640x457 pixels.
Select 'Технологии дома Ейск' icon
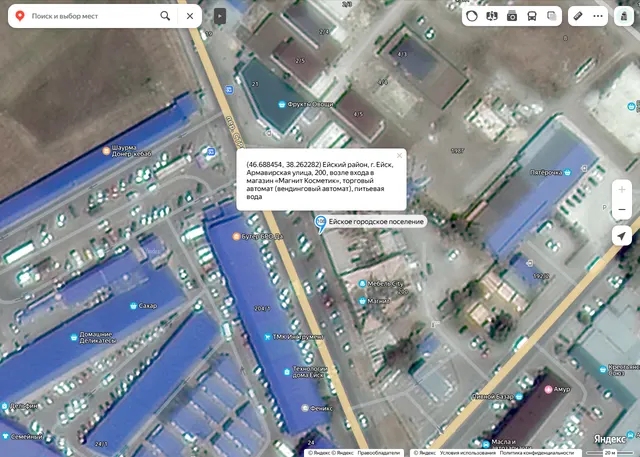pyautogui.click(x=287, y=372)
